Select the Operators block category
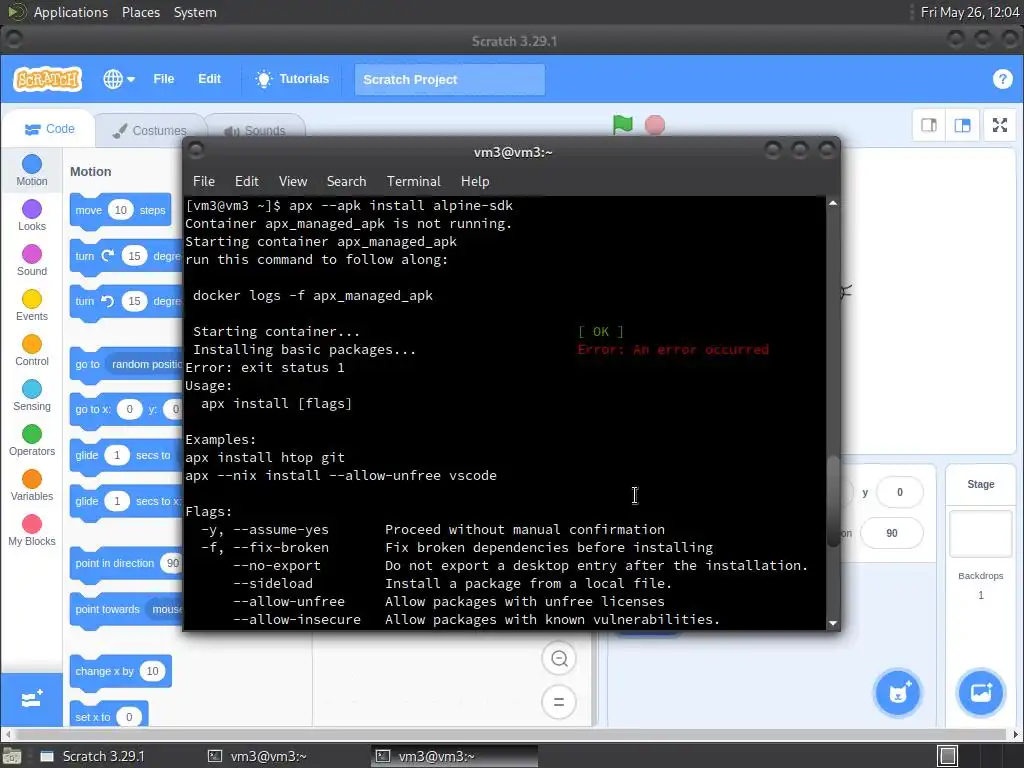 tap(31, 441)
